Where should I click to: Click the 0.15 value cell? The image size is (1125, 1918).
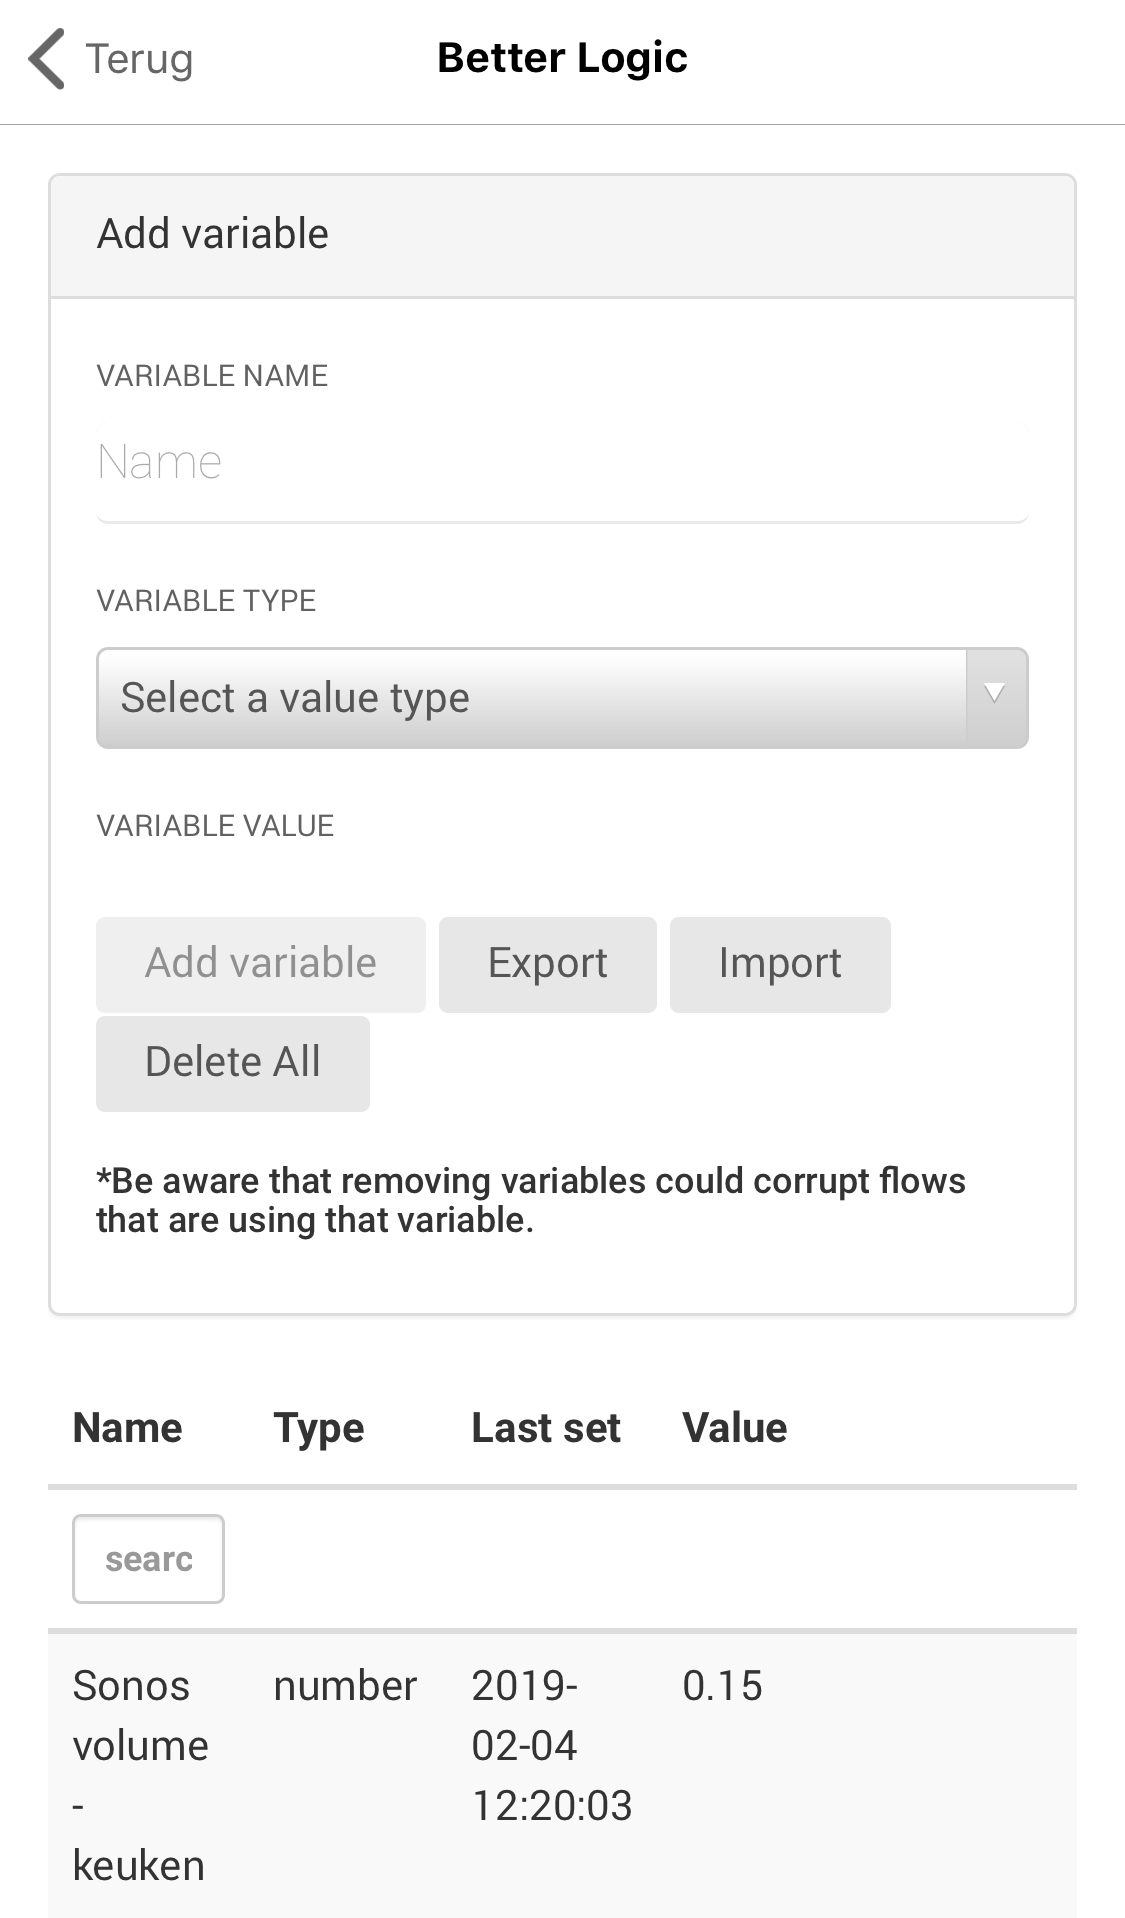(x=722, y=1686)
